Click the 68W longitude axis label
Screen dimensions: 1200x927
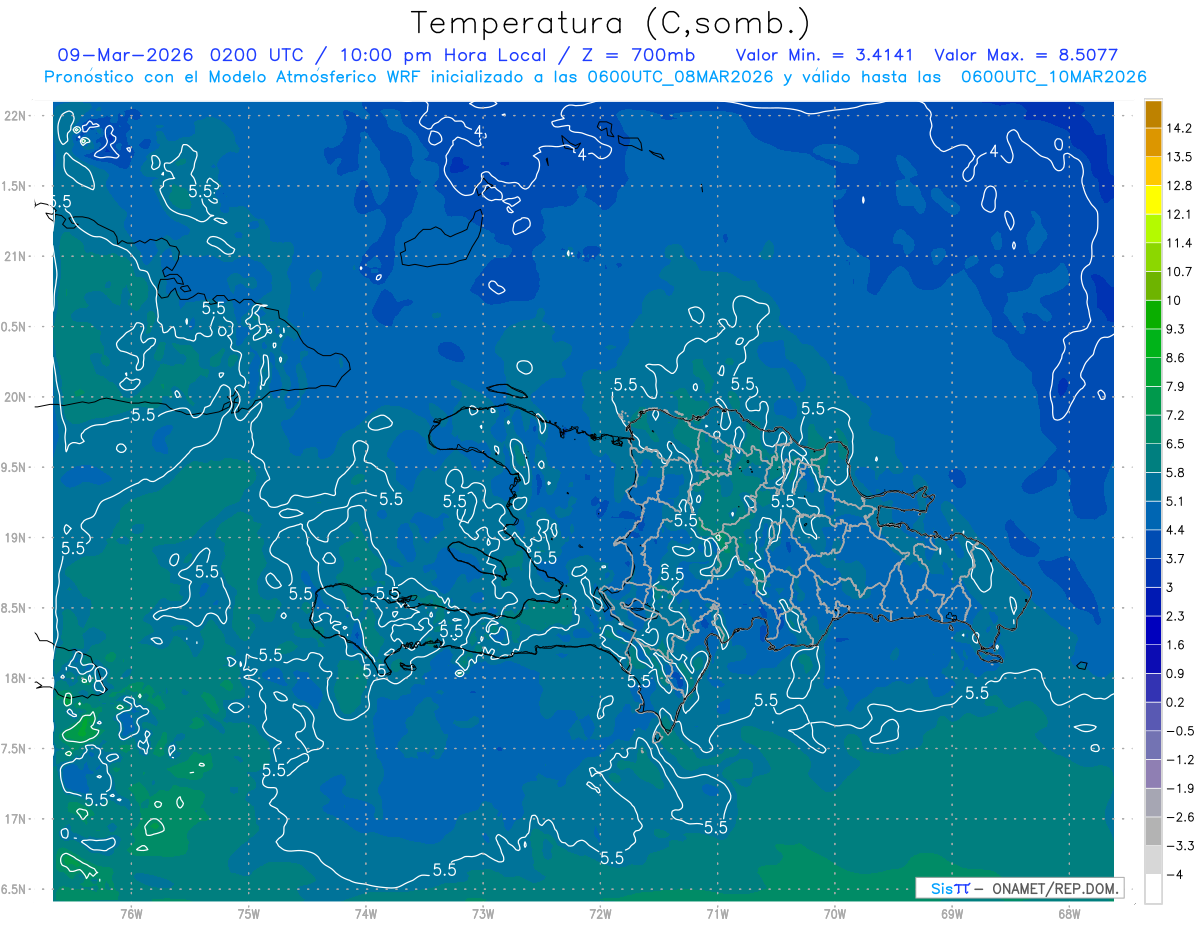point(1069,913)
